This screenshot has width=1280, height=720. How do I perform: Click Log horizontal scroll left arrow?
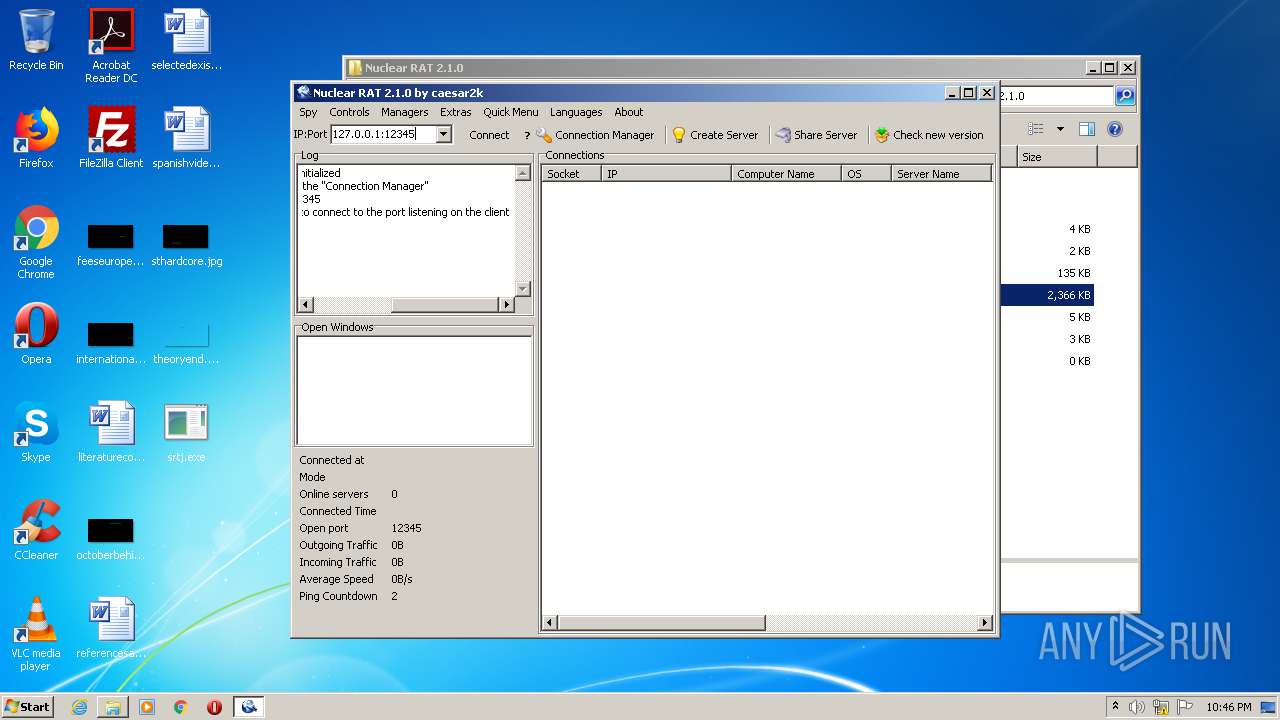[x=306, y=305]
